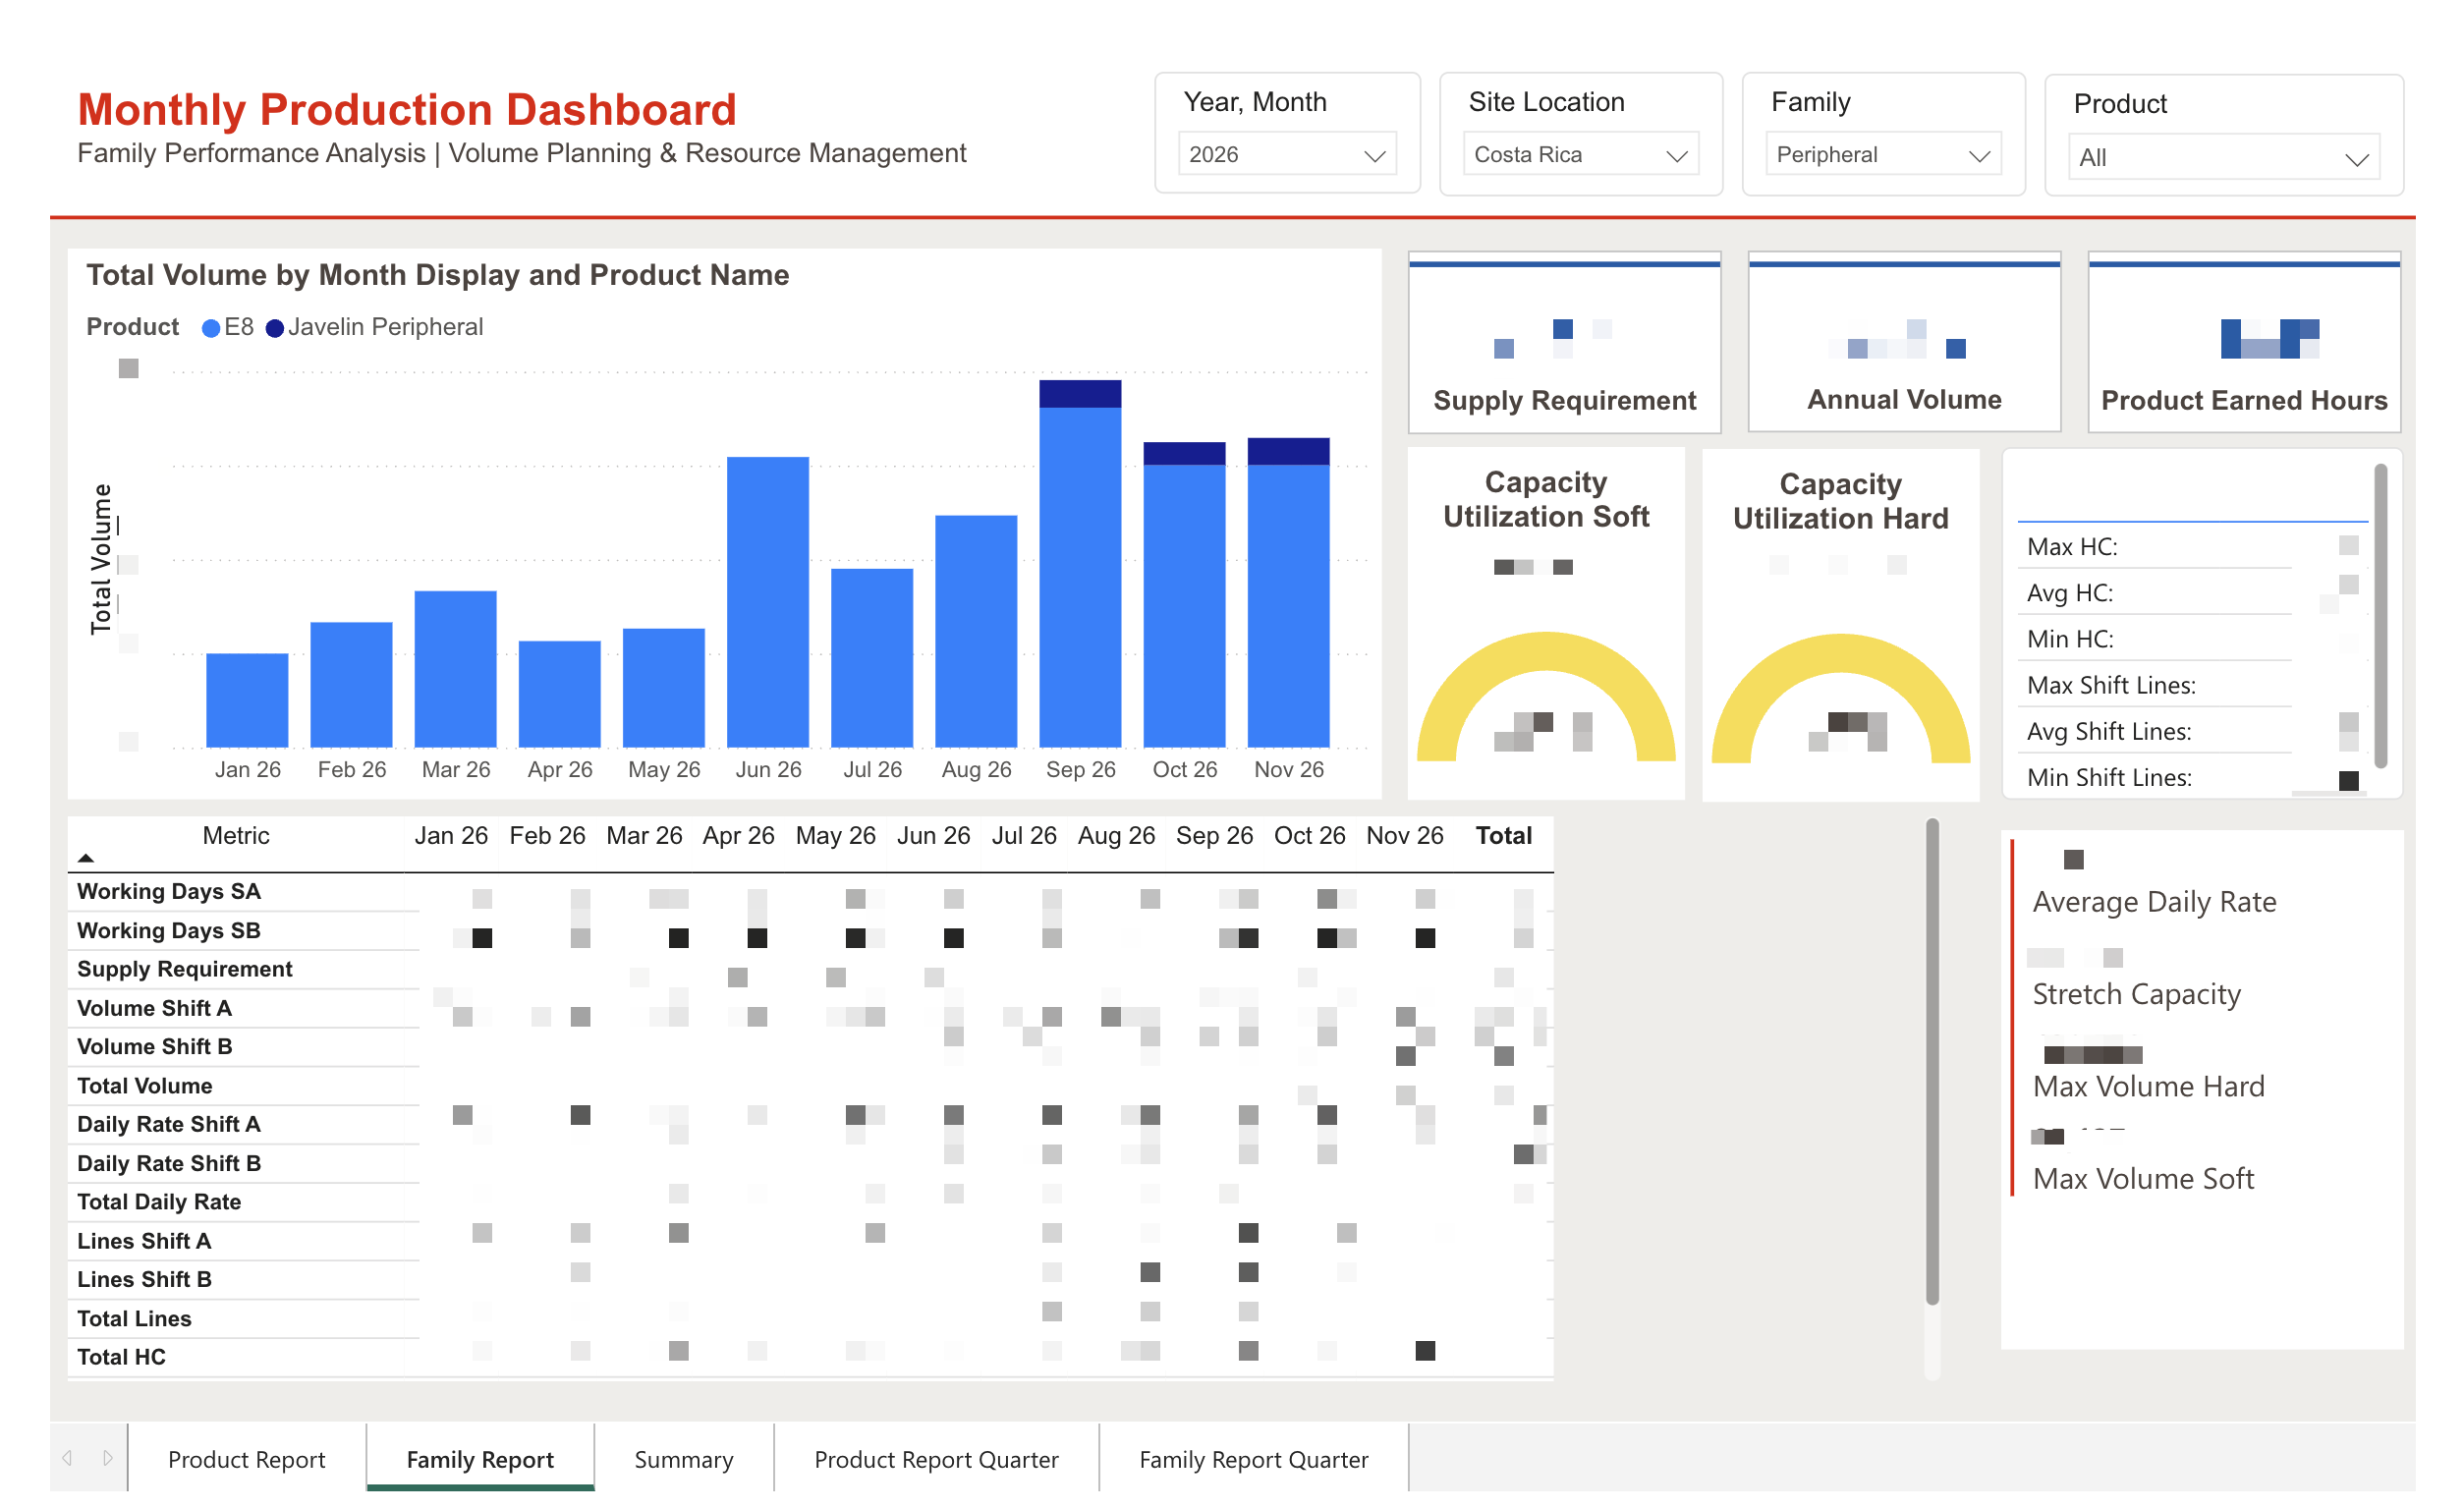Switch to the Product Report tab
This screenshot has height=1509, width=2464.
[x=247, y=1459]
